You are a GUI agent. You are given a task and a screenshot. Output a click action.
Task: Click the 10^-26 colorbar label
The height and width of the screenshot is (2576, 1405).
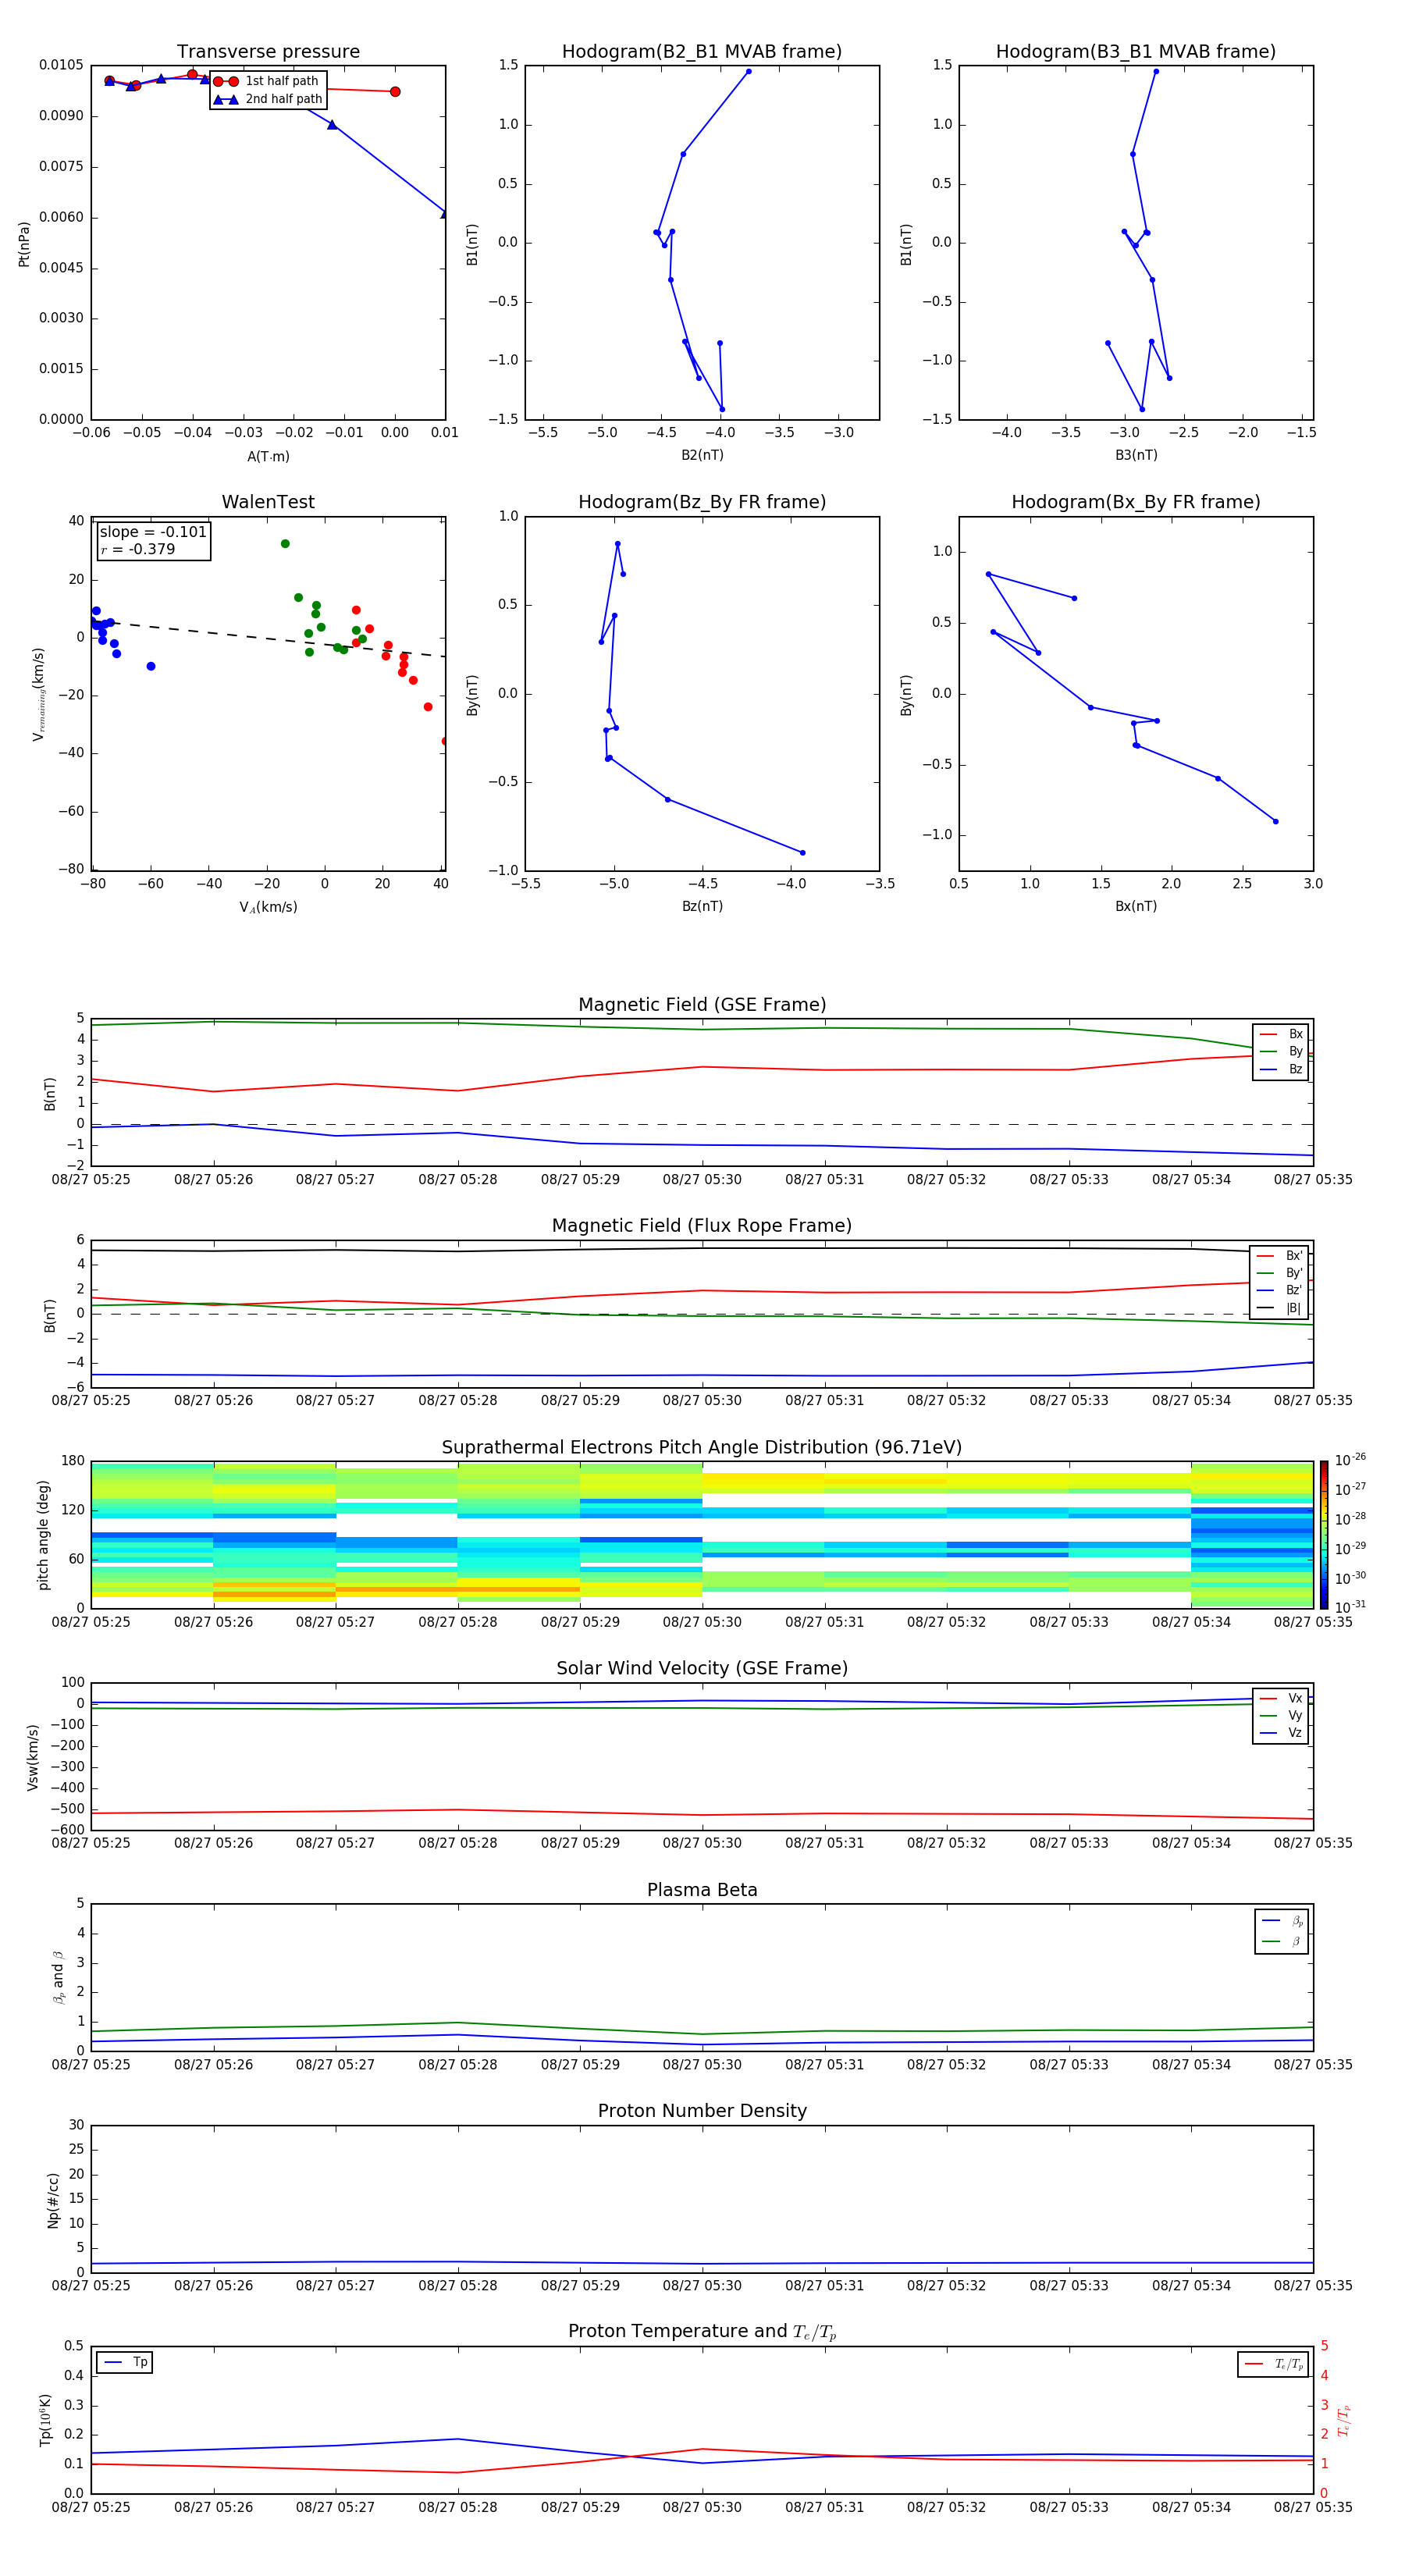coord(1350,1460)
